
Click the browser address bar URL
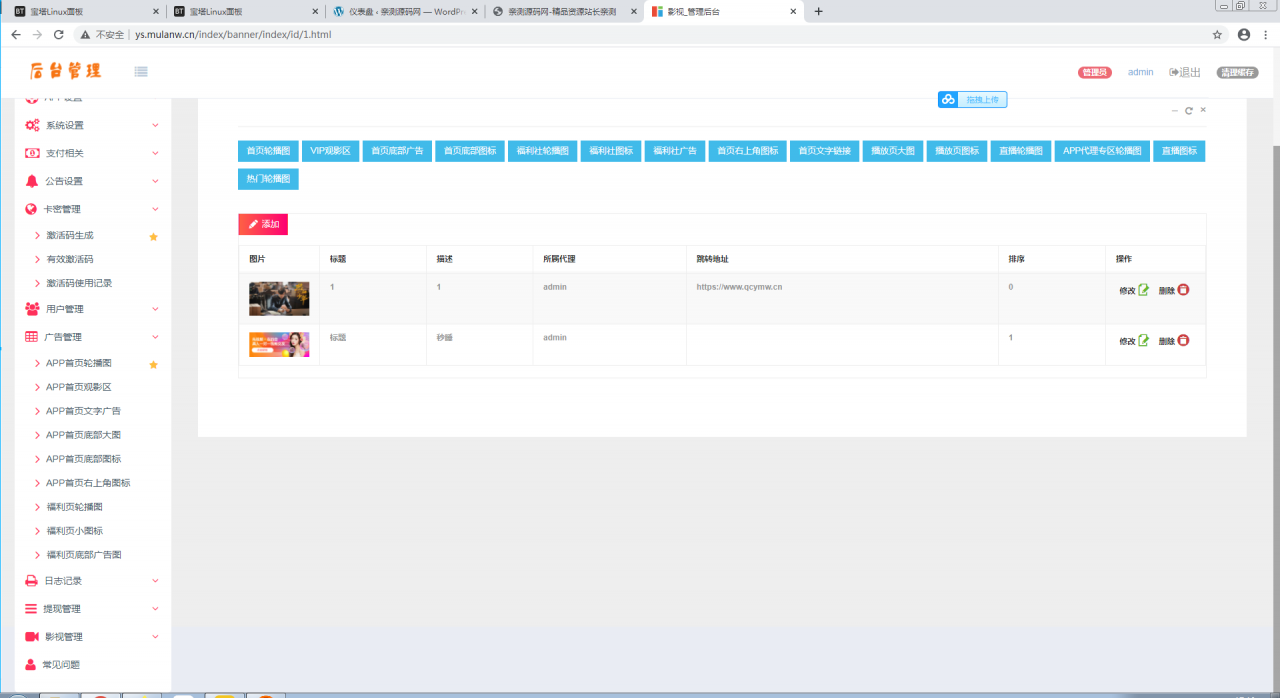233,34
